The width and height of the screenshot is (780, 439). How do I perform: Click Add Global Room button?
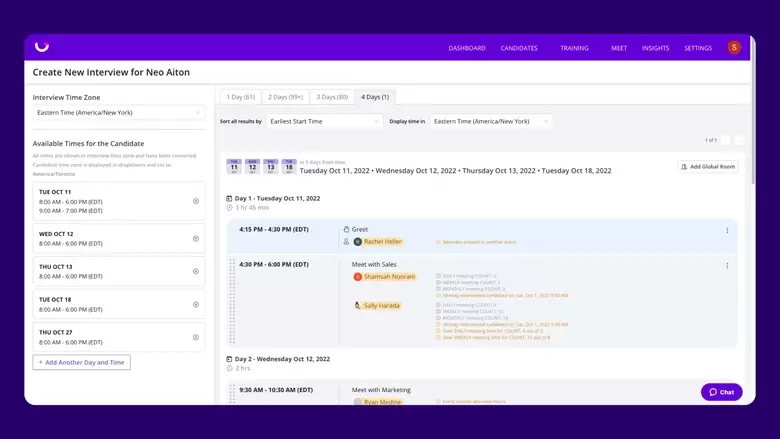pos(708,167)
